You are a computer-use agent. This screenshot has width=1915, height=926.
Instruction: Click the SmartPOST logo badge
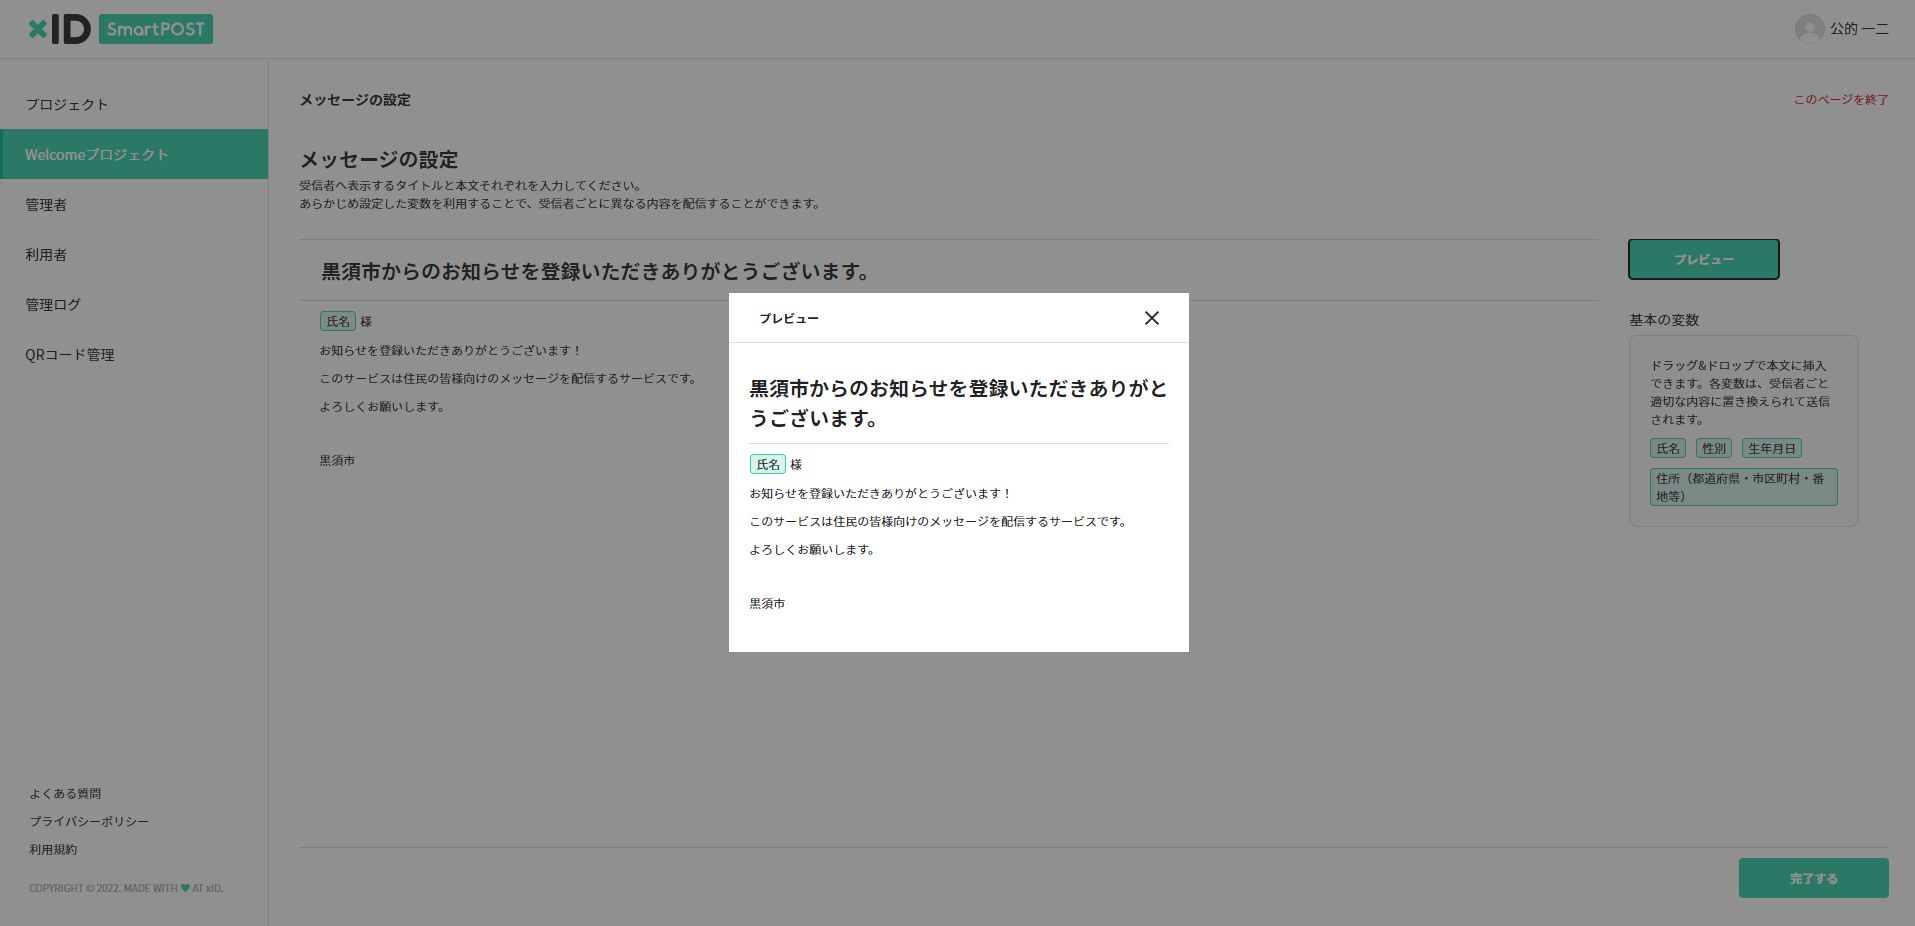point(156,29)
